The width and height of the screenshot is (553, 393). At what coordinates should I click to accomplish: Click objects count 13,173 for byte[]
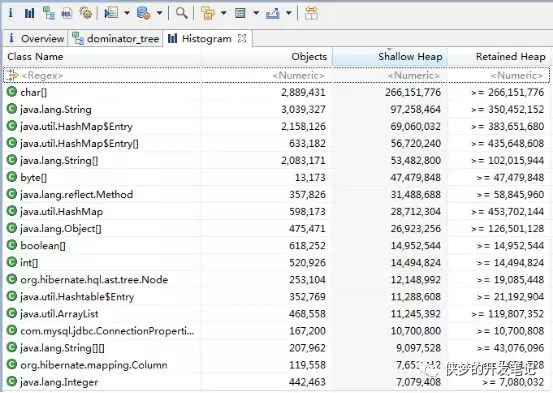click(x=310, y=177)
